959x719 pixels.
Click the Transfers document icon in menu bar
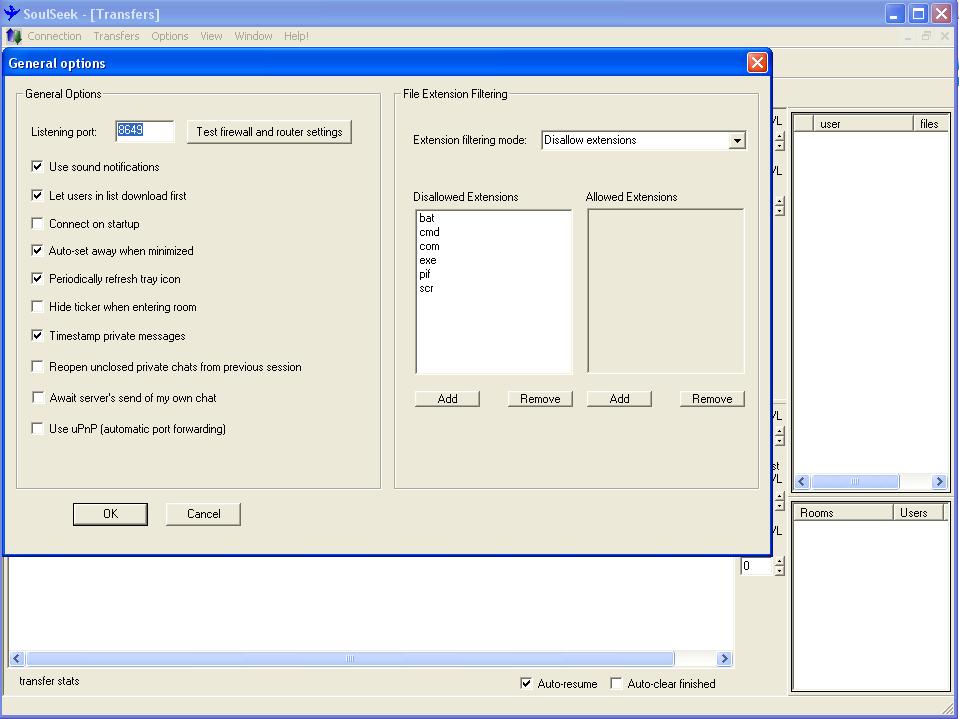pos(13,36)
